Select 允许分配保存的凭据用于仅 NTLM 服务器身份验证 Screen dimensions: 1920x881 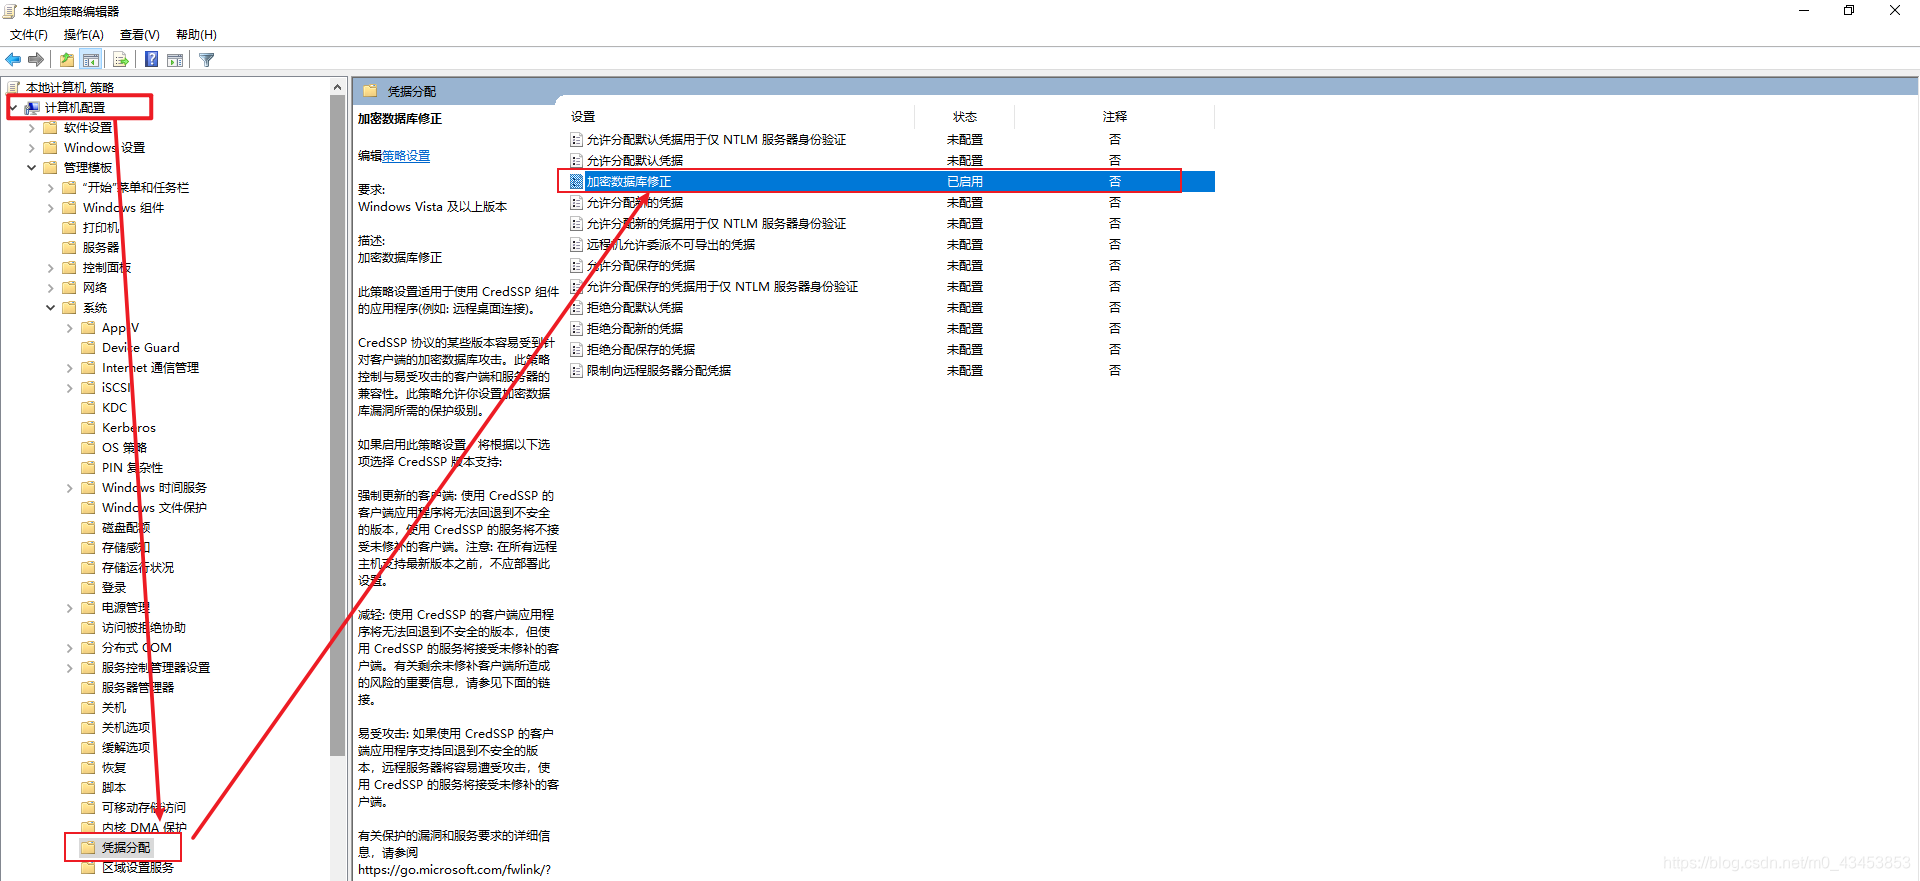coord(722,287)
